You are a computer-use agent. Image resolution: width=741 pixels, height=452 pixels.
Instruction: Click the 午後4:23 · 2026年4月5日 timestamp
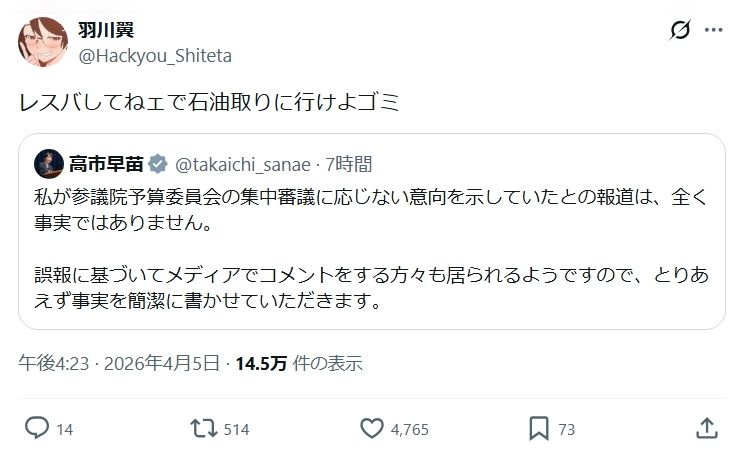point(118,363)
